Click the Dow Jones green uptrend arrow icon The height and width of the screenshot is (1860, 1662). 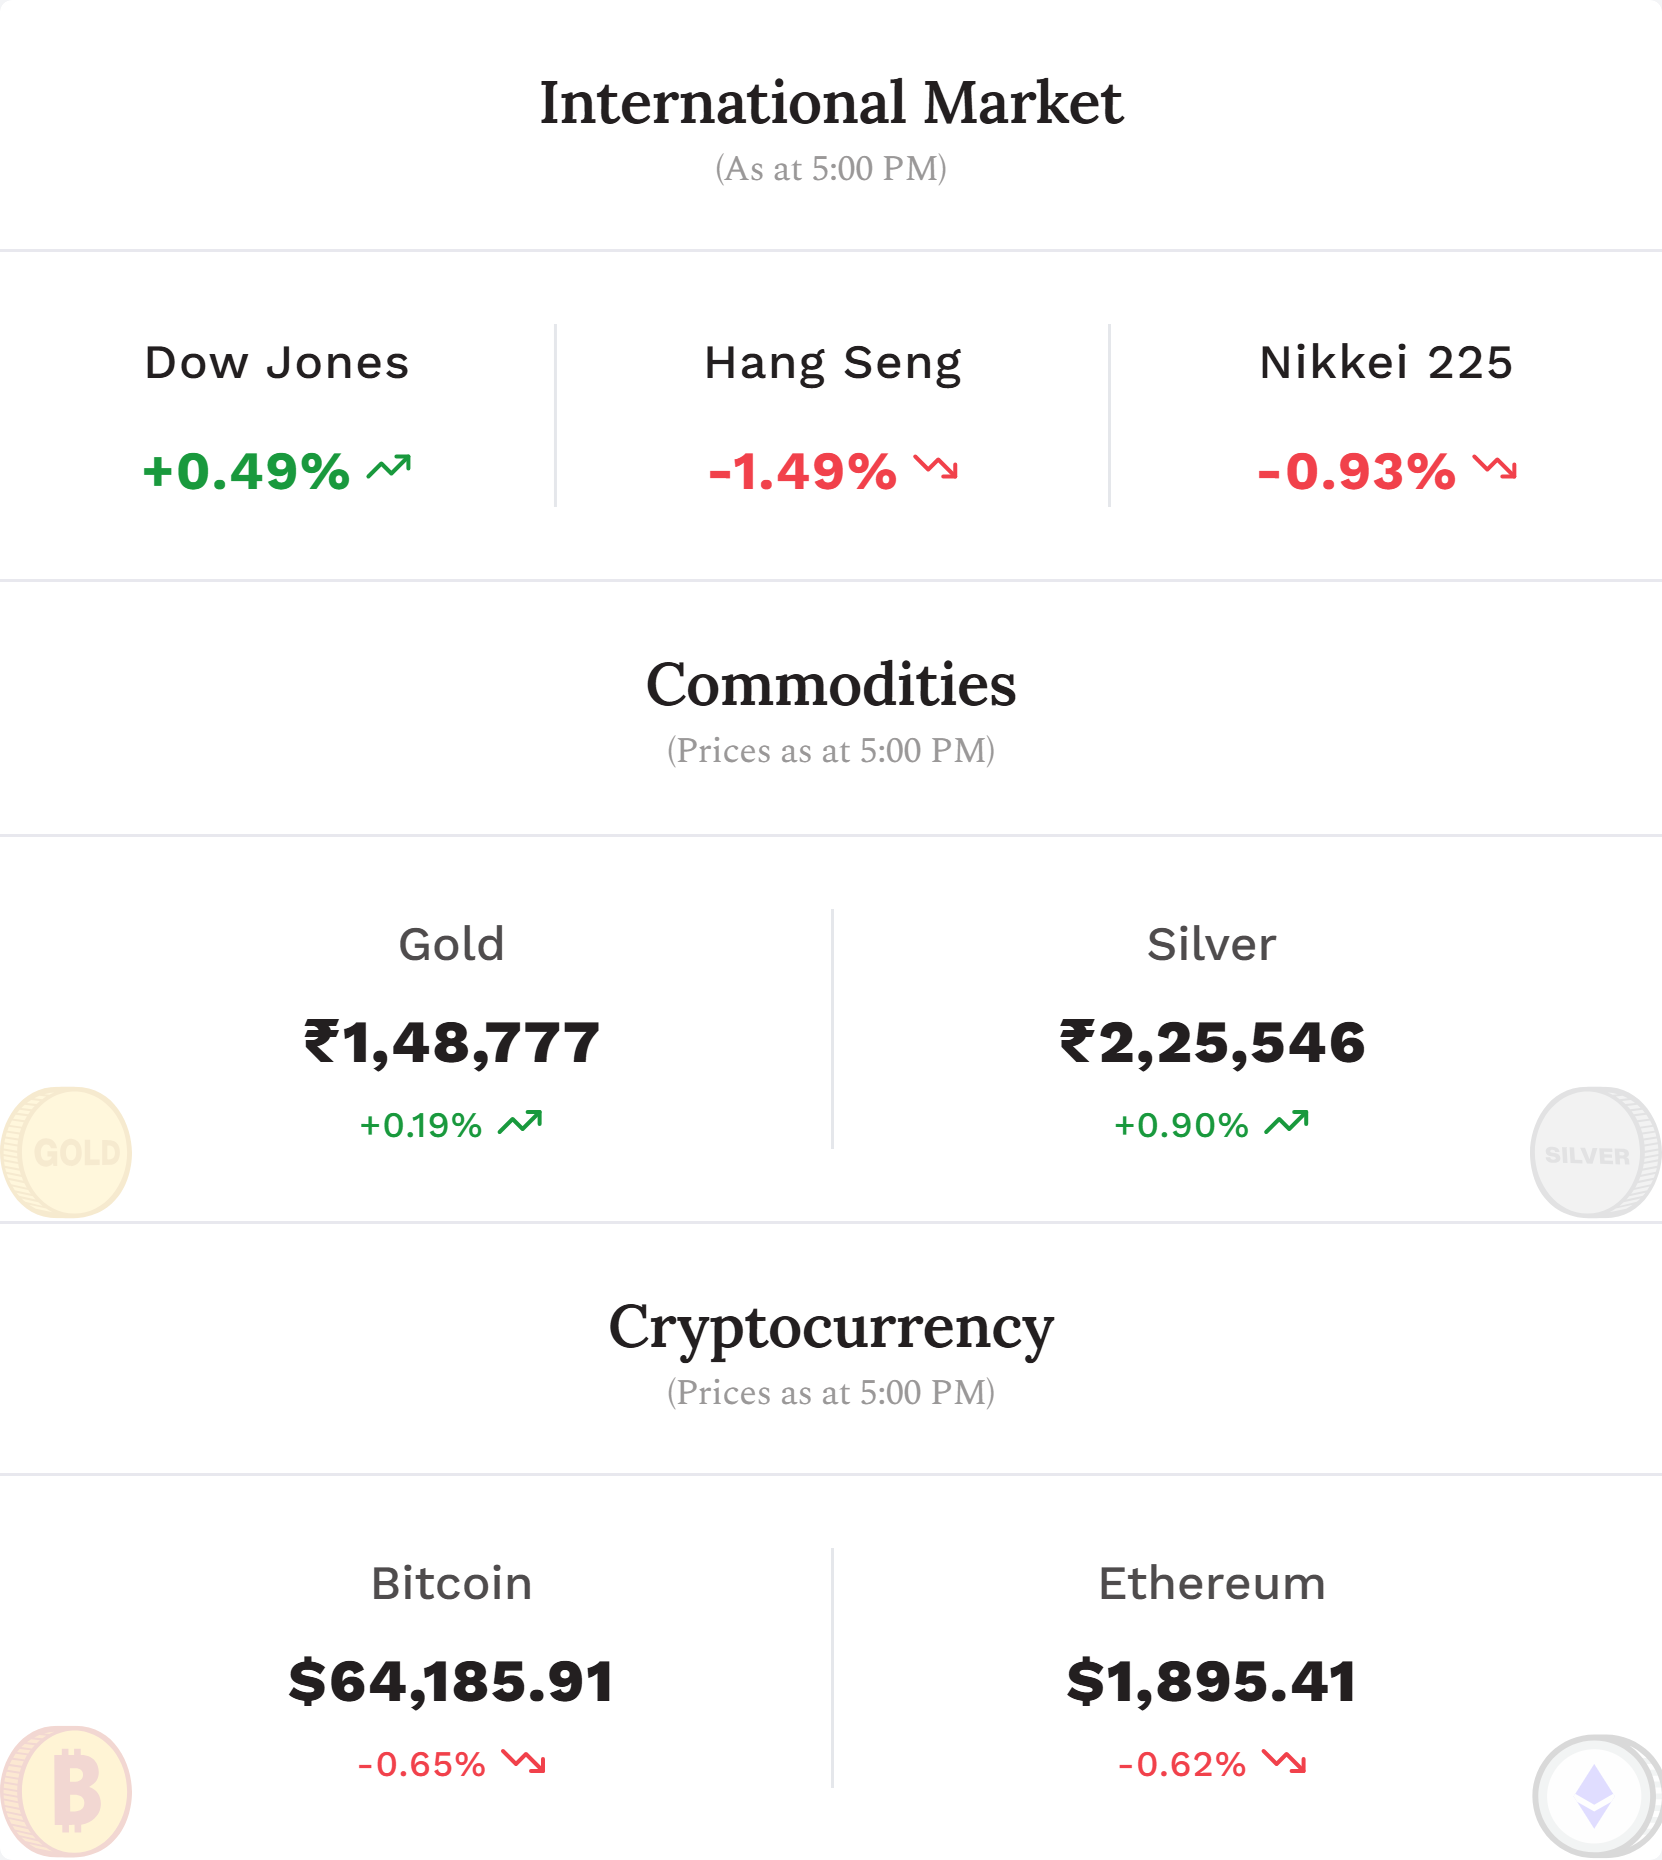389,467
